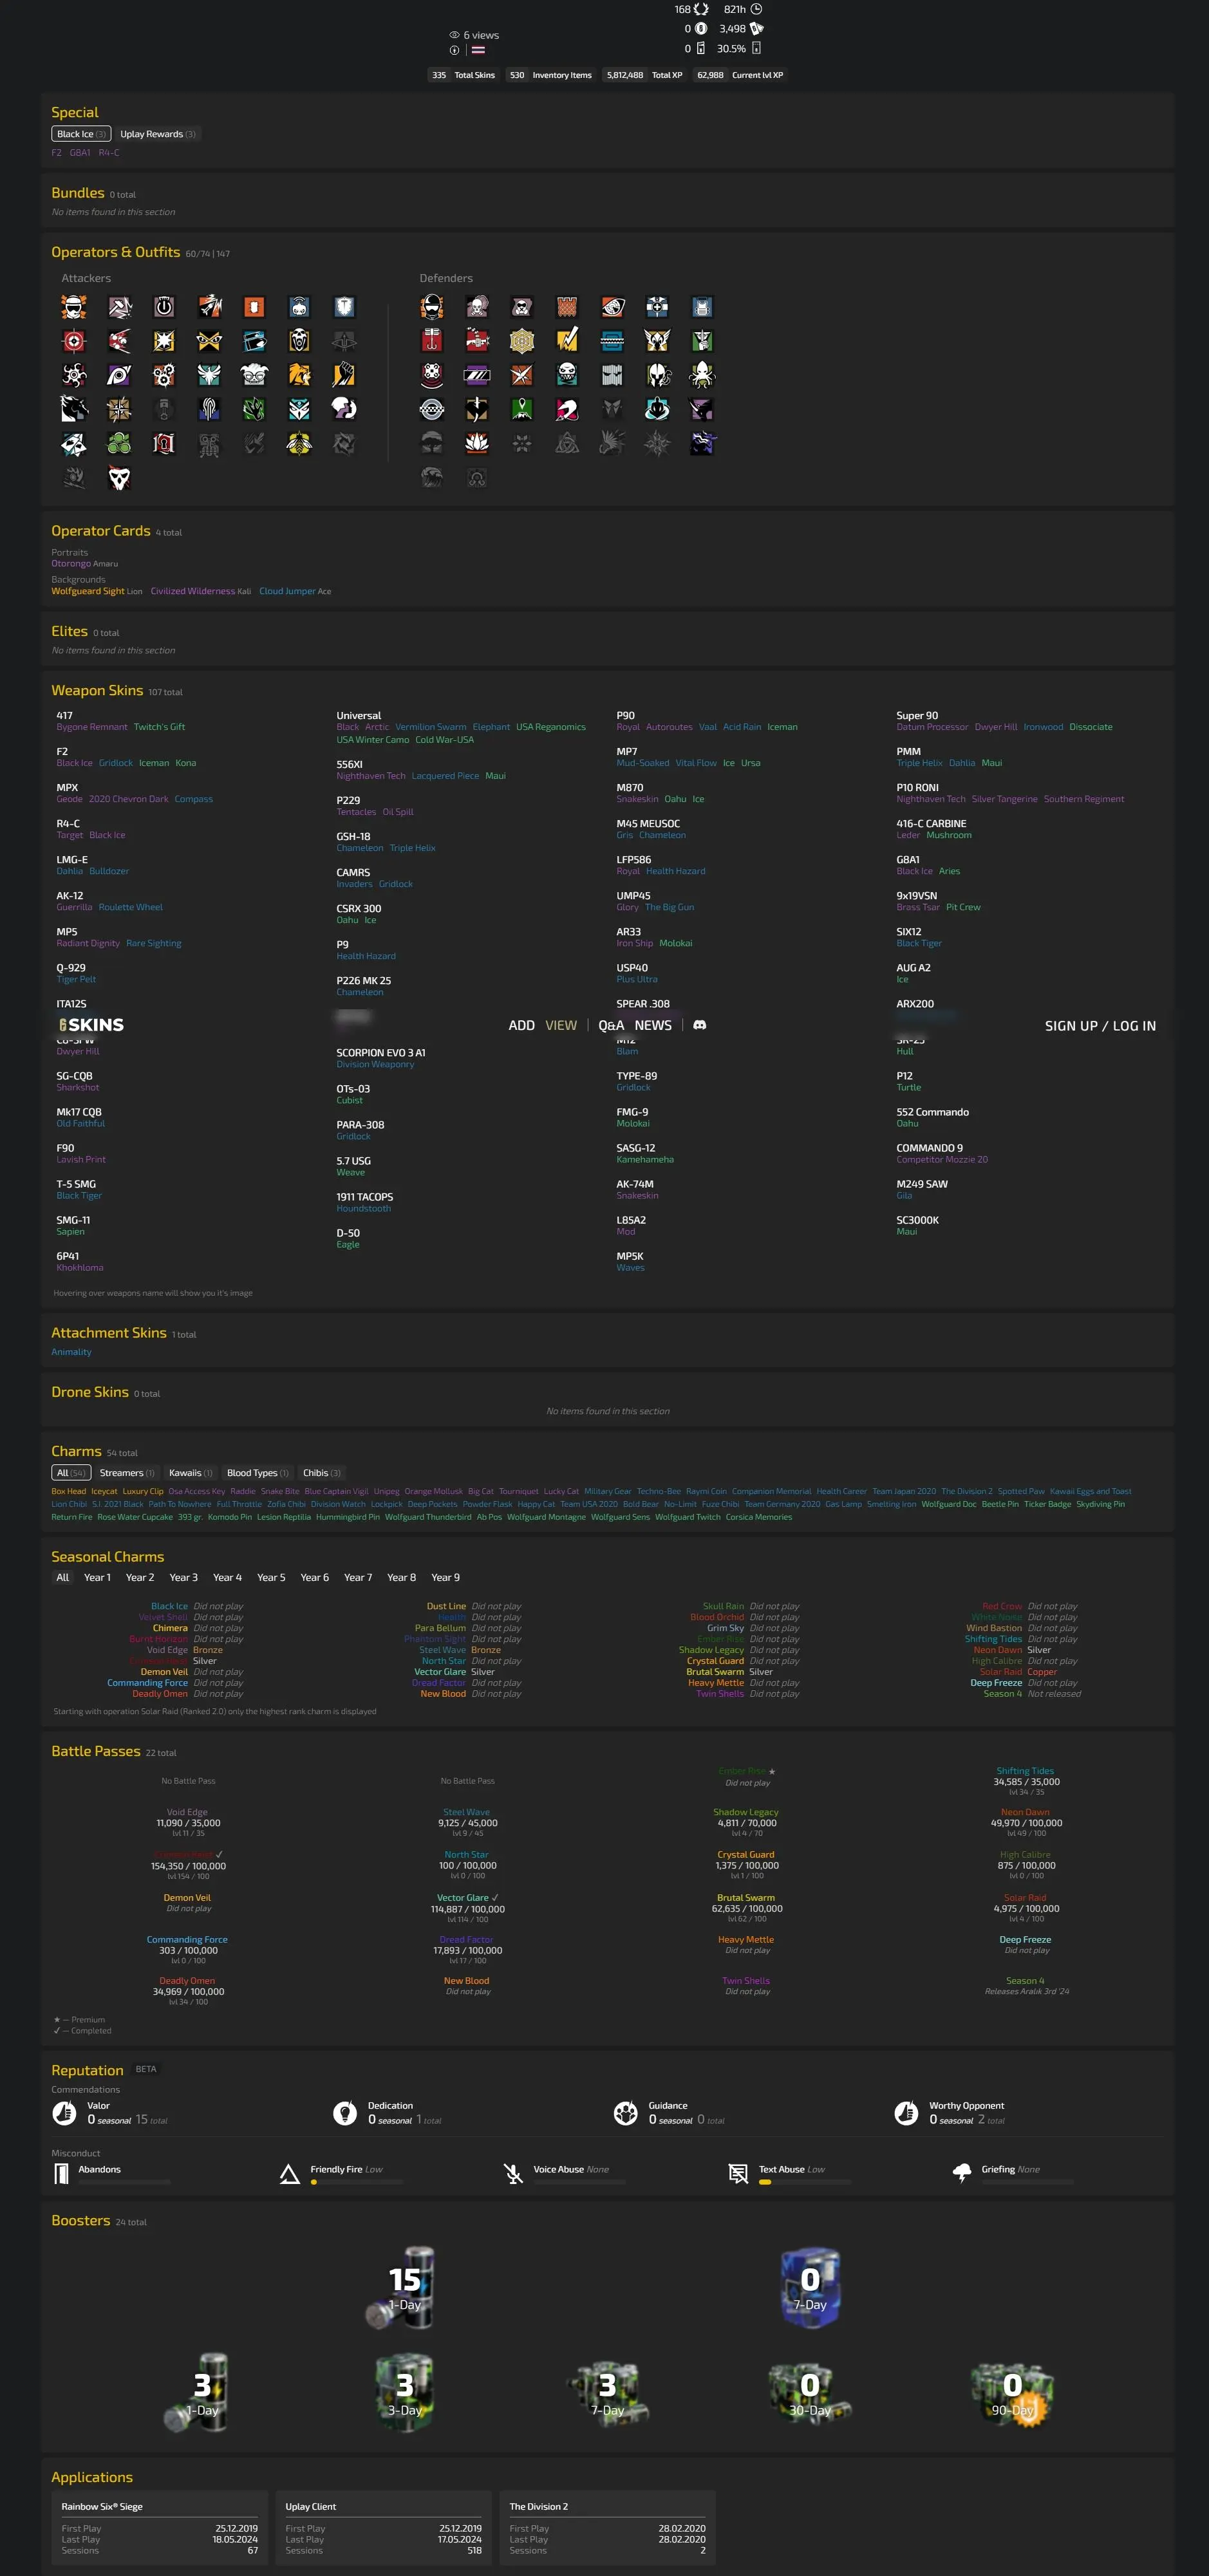The height and width of the screenshot is (2576, 1209).
Task: Click the info icon beside the flag
Action: point(455,50)
